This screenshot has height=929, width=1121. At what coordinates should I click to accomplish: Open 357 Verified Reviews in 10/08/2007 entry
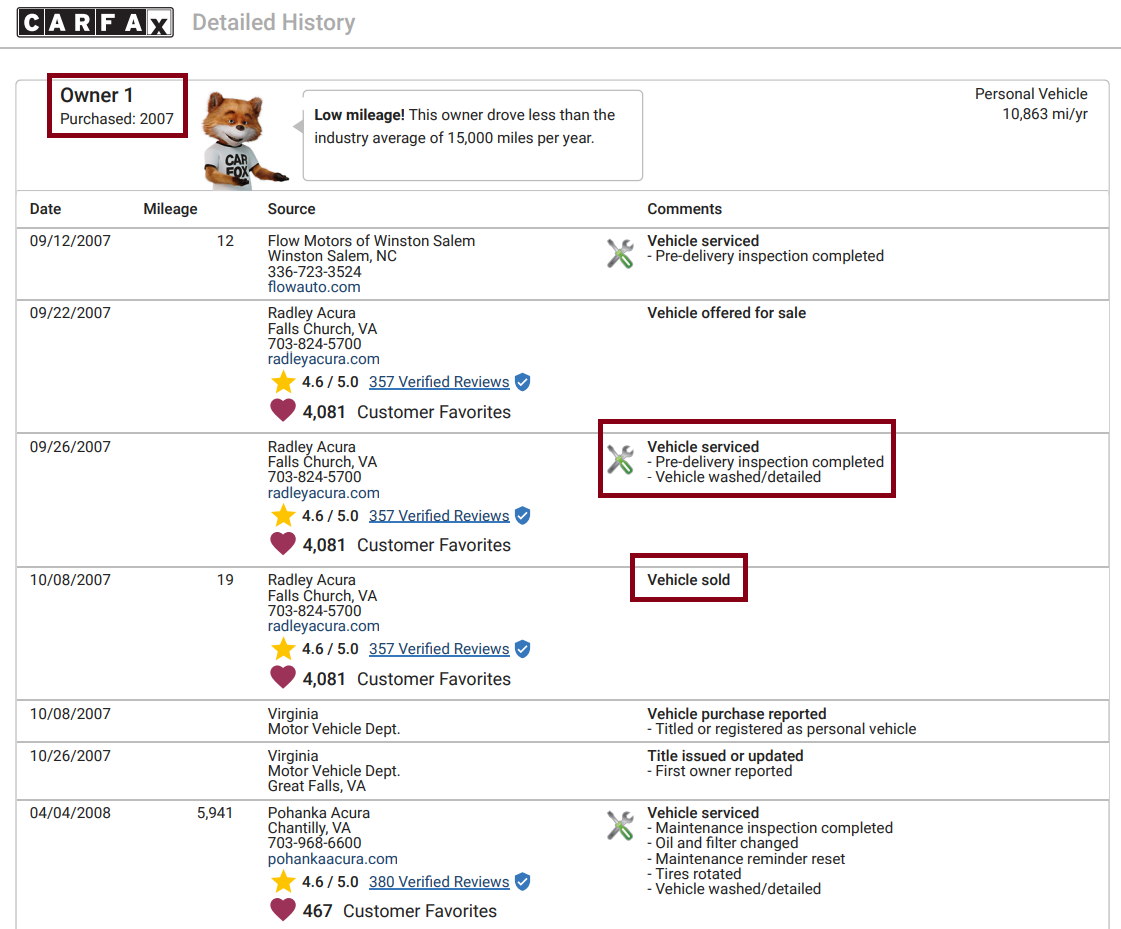pyautogui.click(x=439, y=649)
